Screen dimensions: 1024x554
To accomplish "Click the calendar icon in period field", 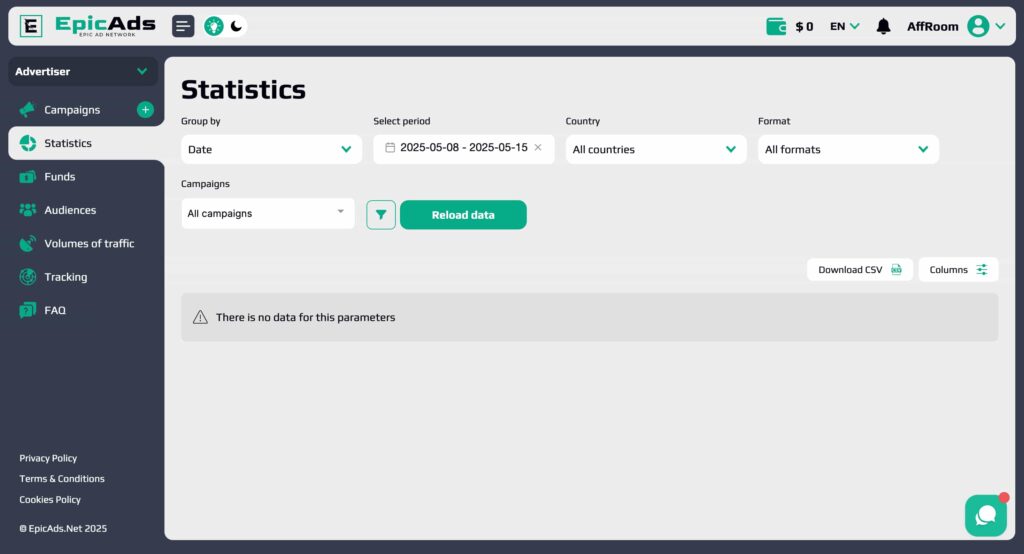I will pyautogui.click(x=390, y=148).
